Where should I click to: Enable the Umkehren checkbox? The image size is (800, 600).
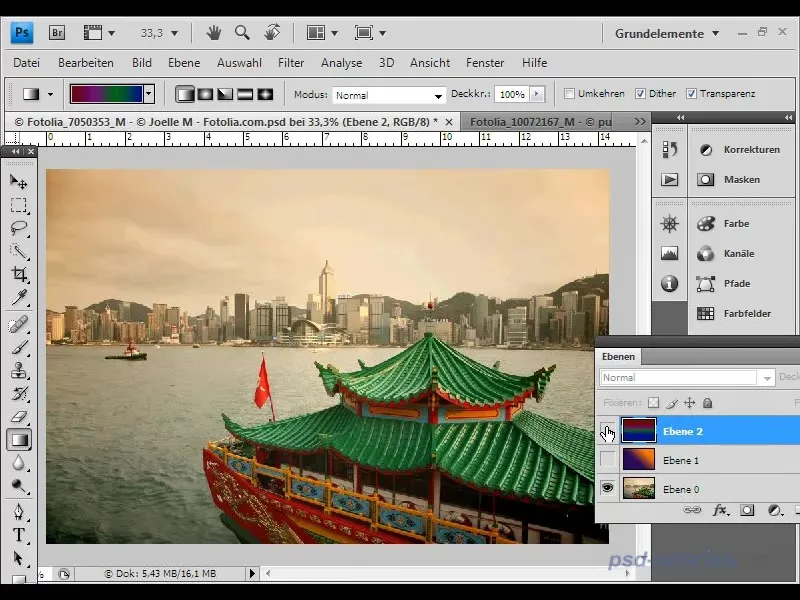coord(569,94)
